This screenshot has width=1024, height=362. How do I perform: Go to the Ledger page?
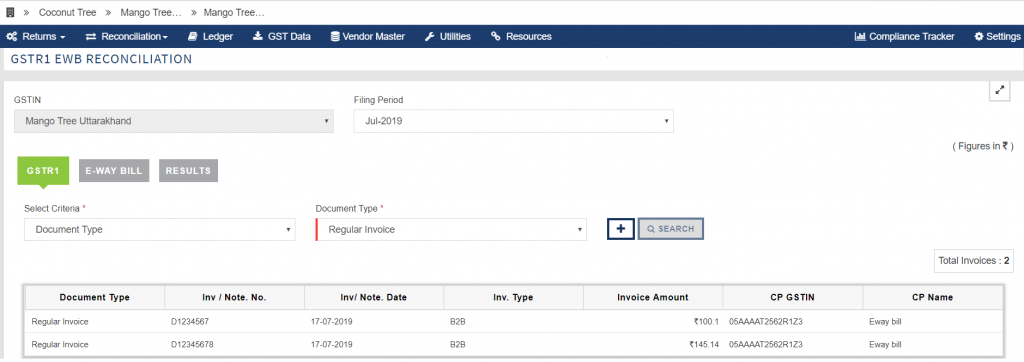pos(210,37)
